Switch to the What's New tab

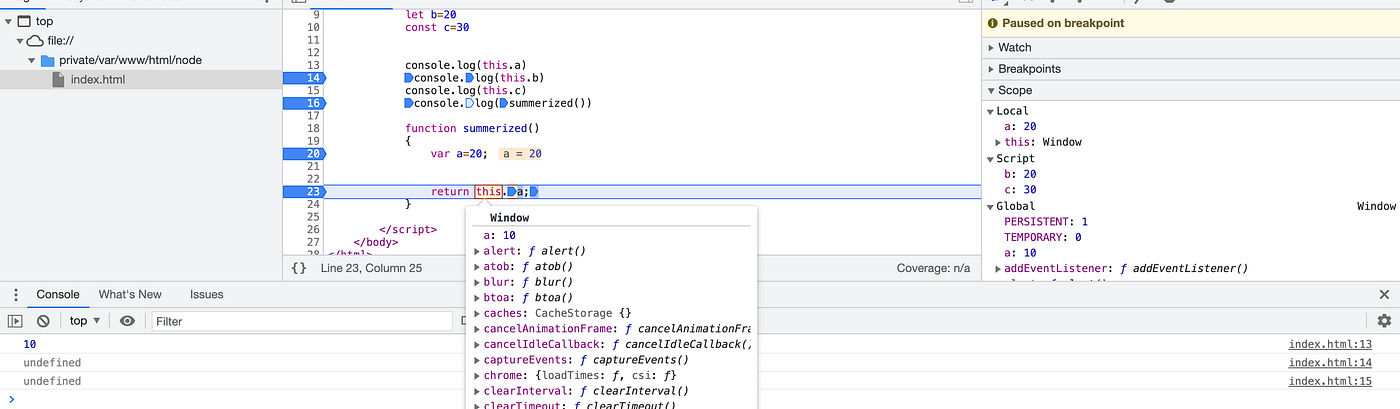click(x=130, y=295)
